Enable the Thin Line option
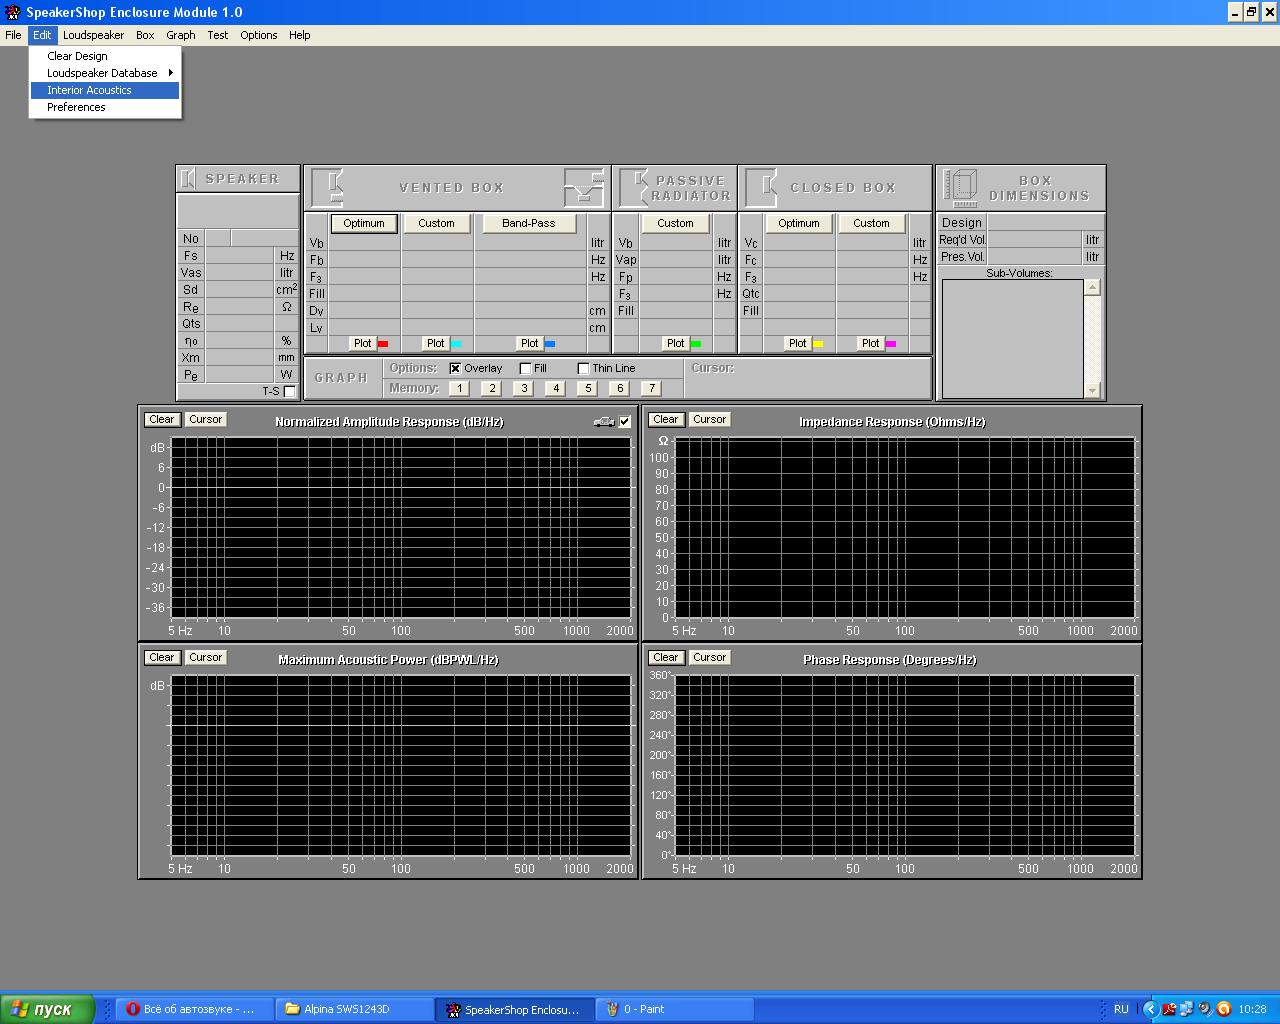1280x1024 pixels. pos(583,368)
